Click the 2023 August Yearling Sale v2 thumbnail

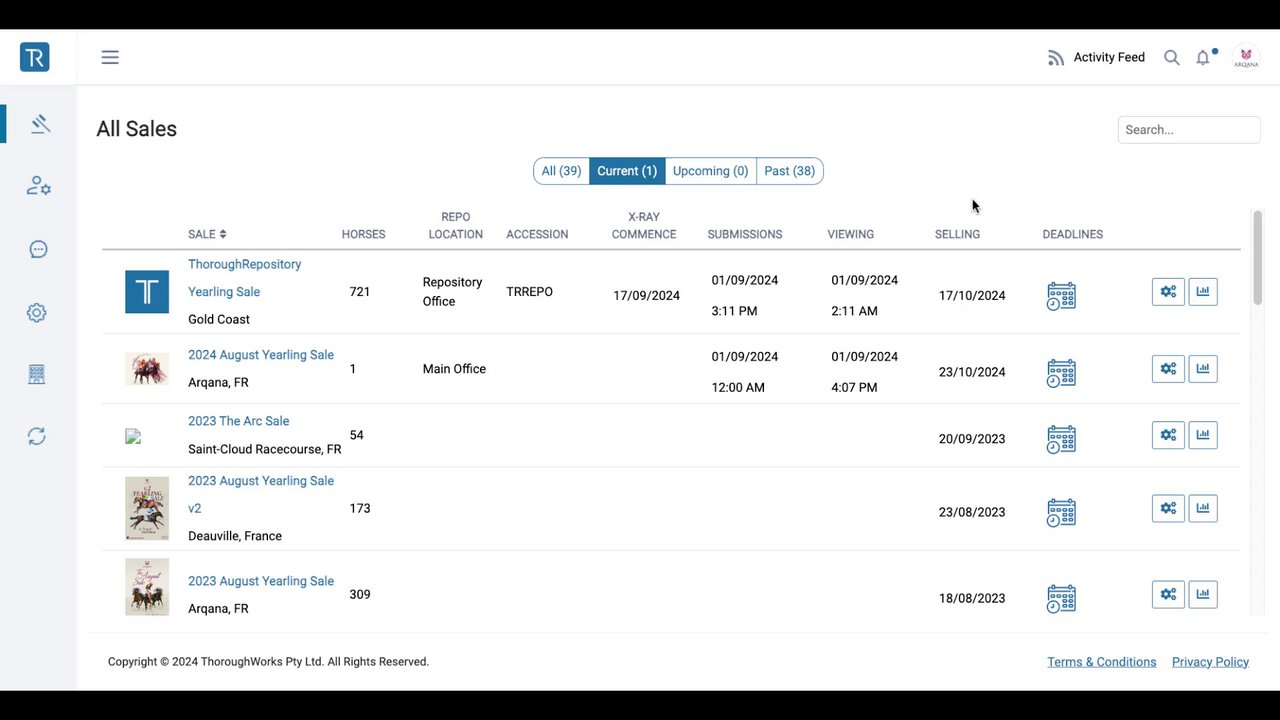tap(147, 508)
